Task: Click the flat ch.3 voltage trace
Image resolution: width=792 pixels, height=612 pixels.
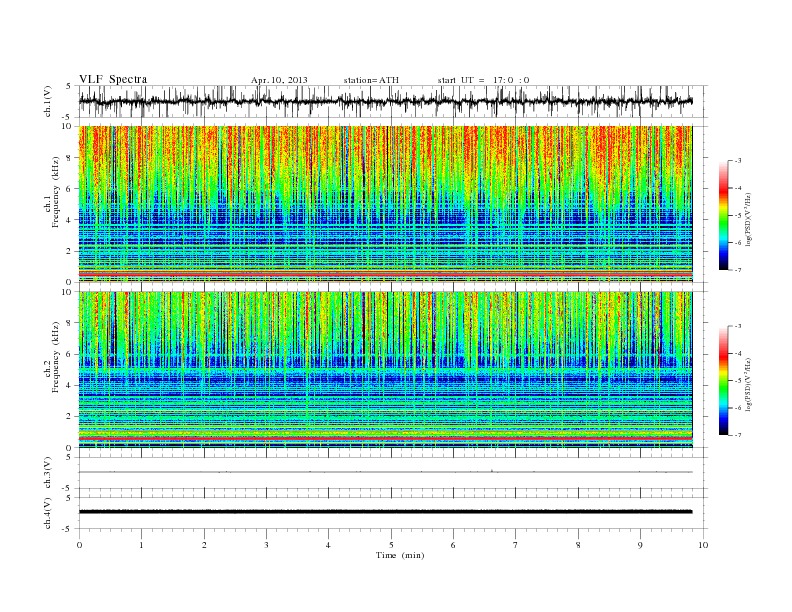Action: [385, 472]
